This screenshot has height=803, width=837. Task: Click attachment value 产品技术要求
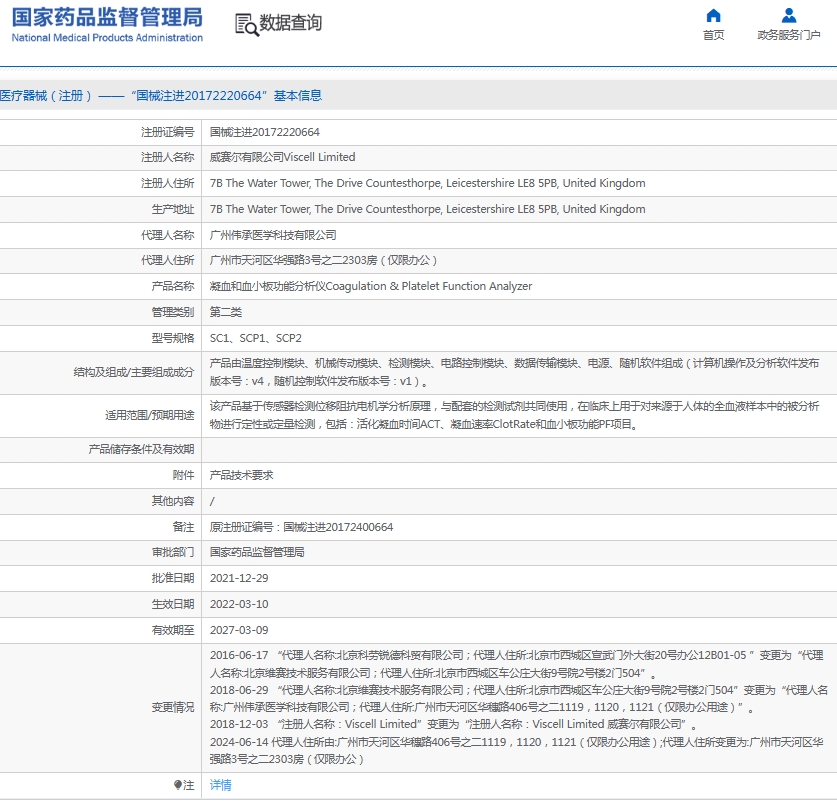click(241, 475)
